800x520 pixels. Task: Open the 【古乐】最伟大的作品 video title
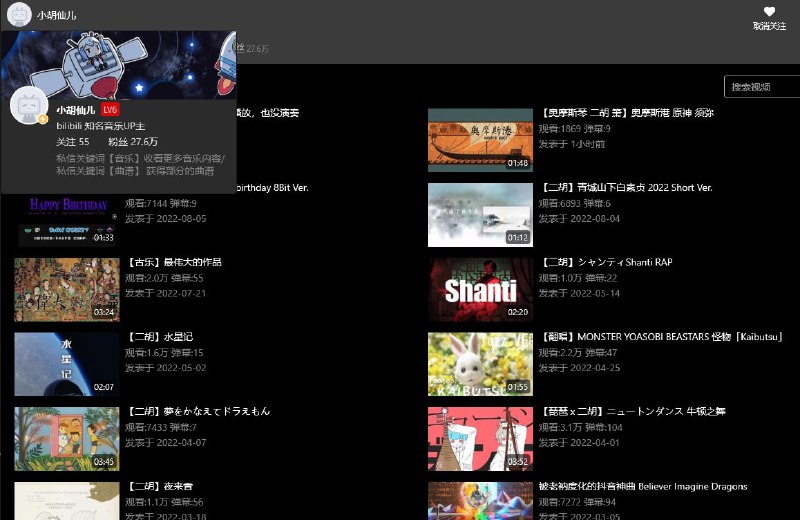174,262
